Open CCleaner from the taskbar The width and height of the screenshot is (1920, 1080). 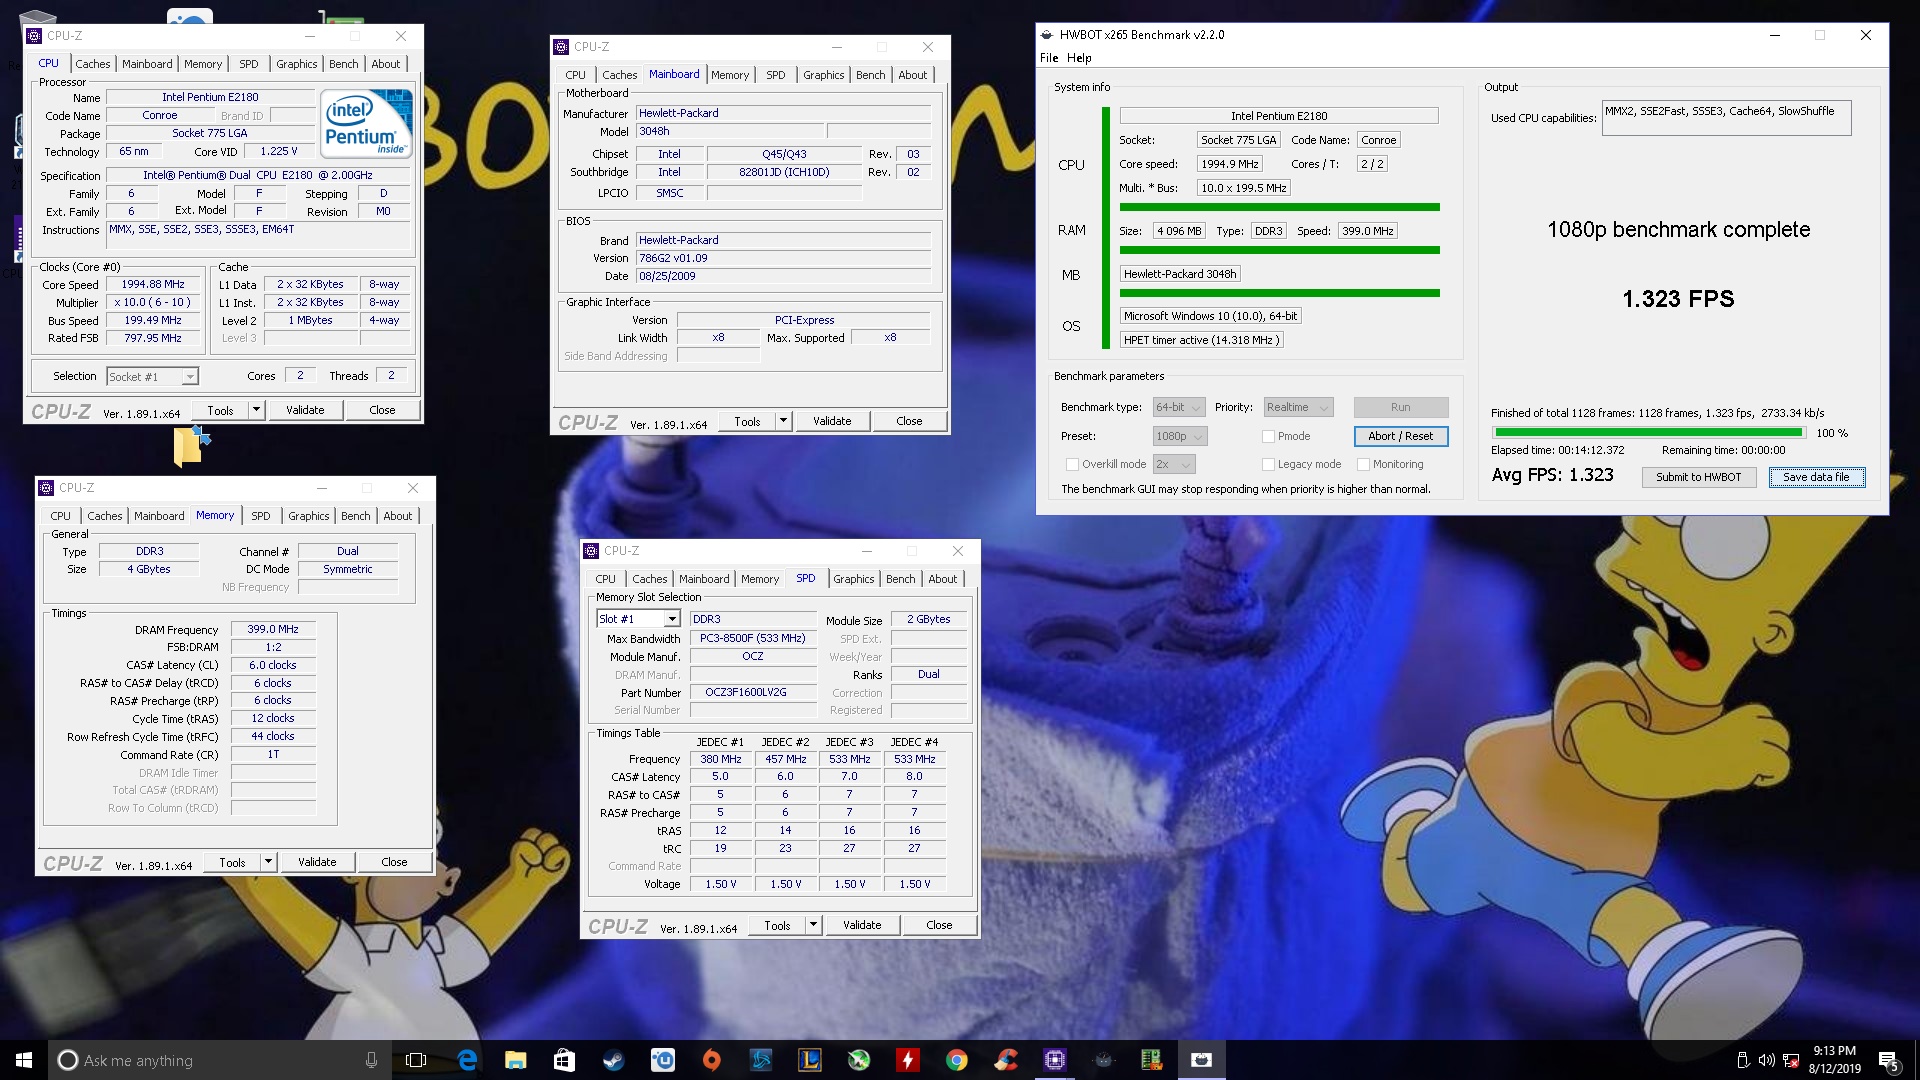click(1006, 1060)
